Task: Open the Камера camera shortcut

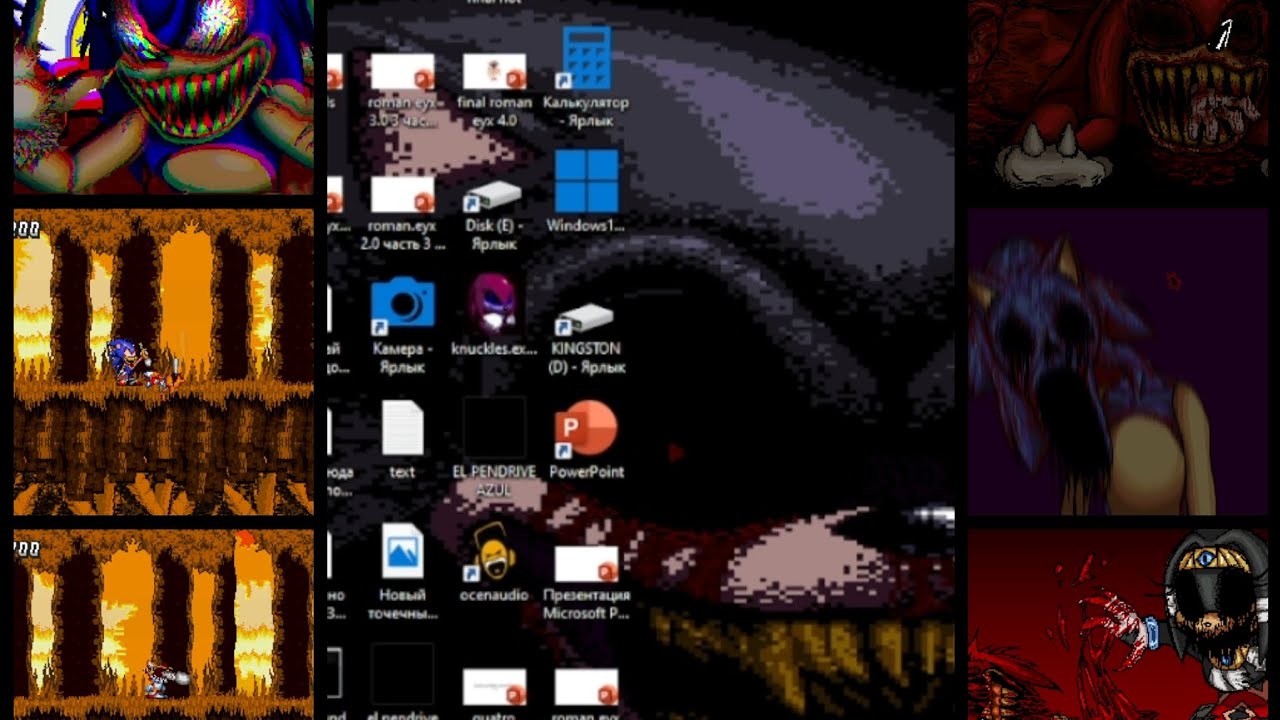Action: (x=402, y=325)
